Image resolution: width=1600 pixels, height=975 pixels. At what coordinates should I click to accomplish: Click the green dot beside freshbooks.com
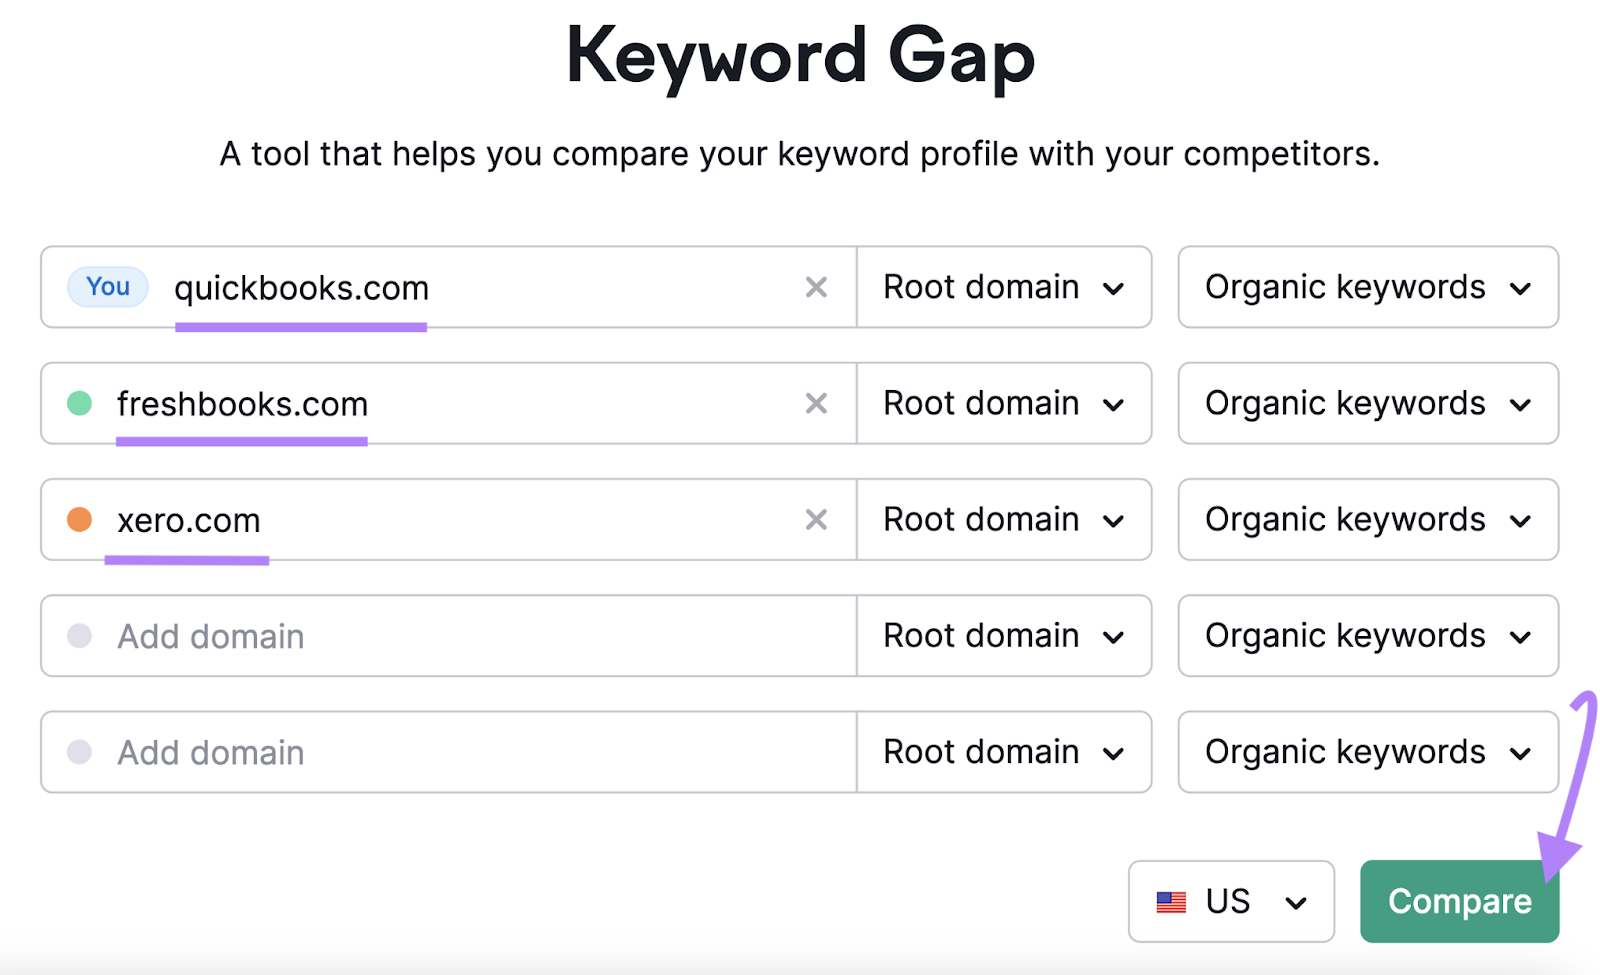[x=80, y=404]
